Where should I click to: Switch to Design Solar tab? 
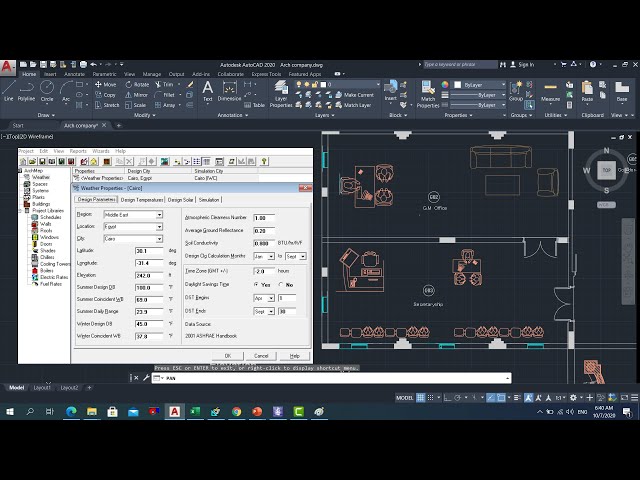(180, 200)
